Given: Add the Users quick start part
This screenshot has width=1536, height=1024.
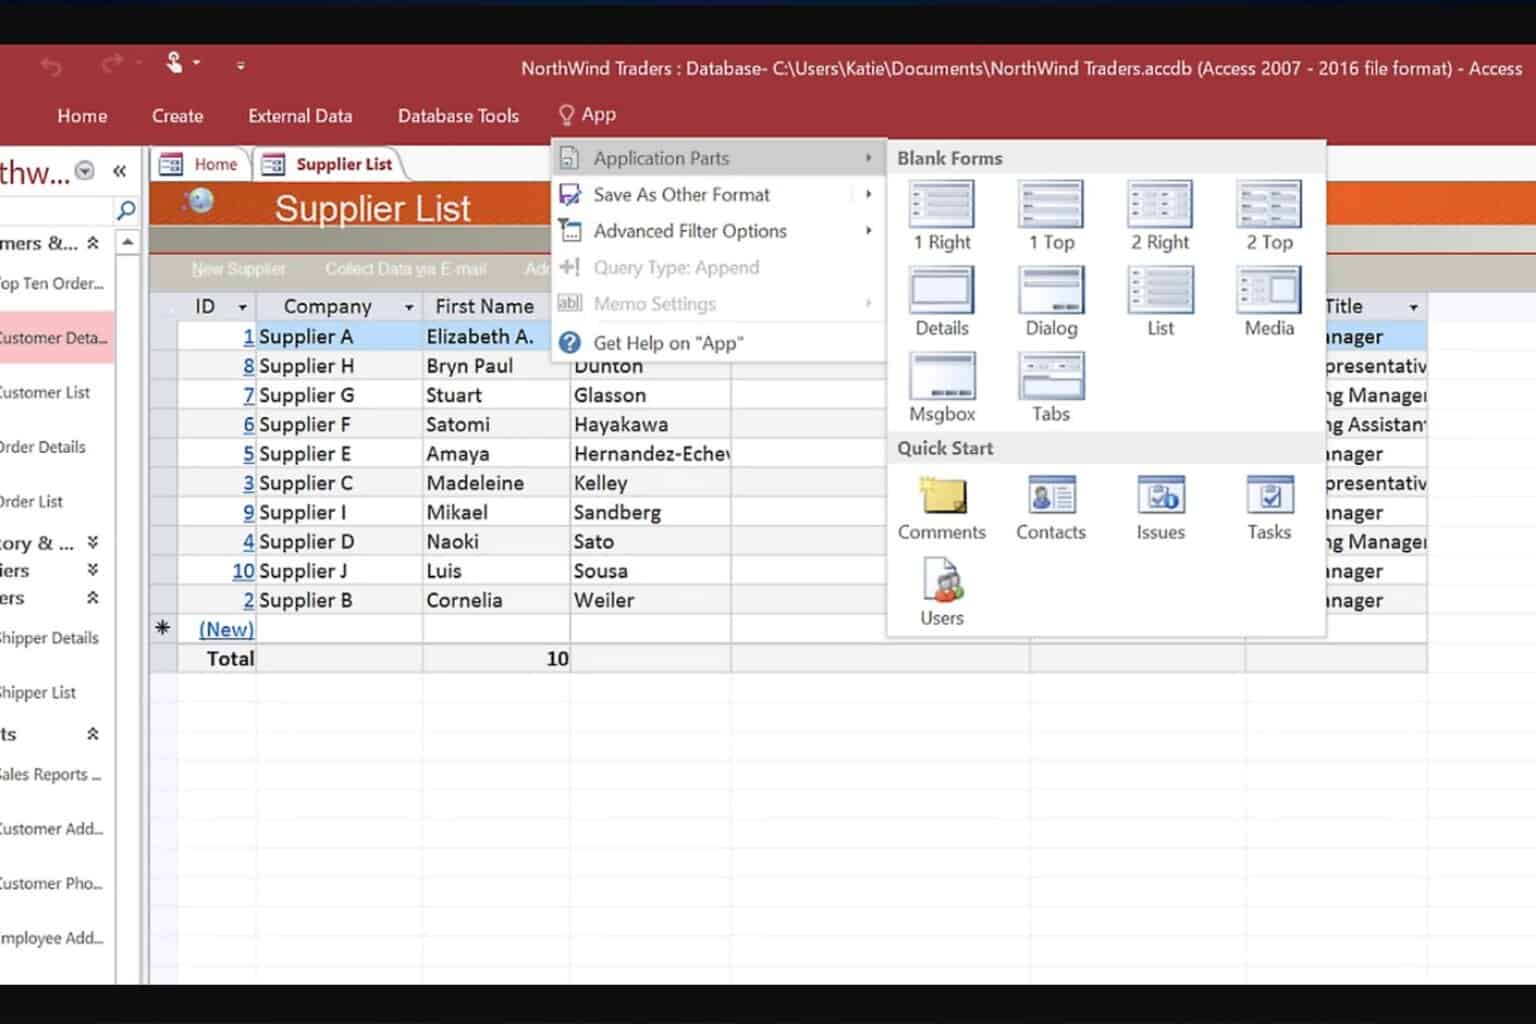Looking at the screenshot, I should click(x=941, y=594).
